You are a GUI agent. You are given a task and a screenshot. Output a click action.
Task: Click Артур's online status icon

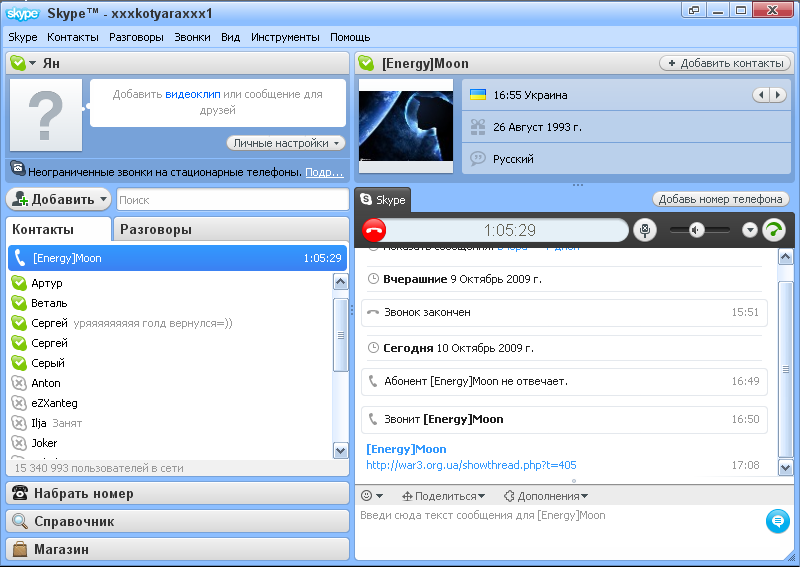tap(19, 283)
